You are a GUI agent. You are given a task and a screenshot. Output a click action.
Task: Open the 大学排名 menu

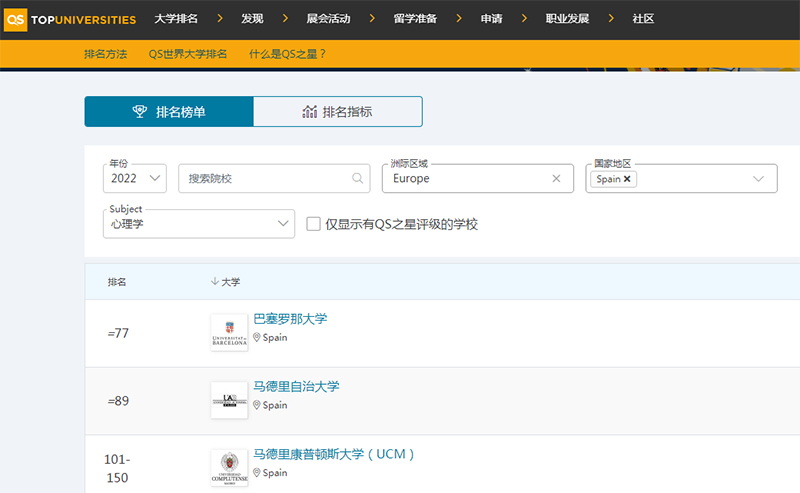pos(176,19)
